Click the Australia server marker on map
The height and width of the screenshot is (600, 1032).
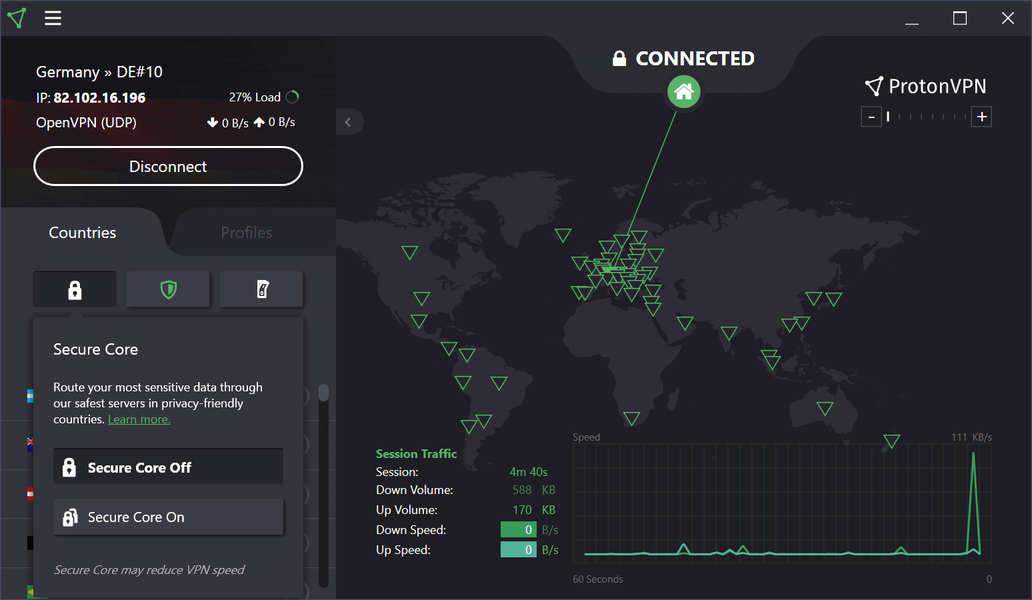pyautogui.click(x=825, y=409)
